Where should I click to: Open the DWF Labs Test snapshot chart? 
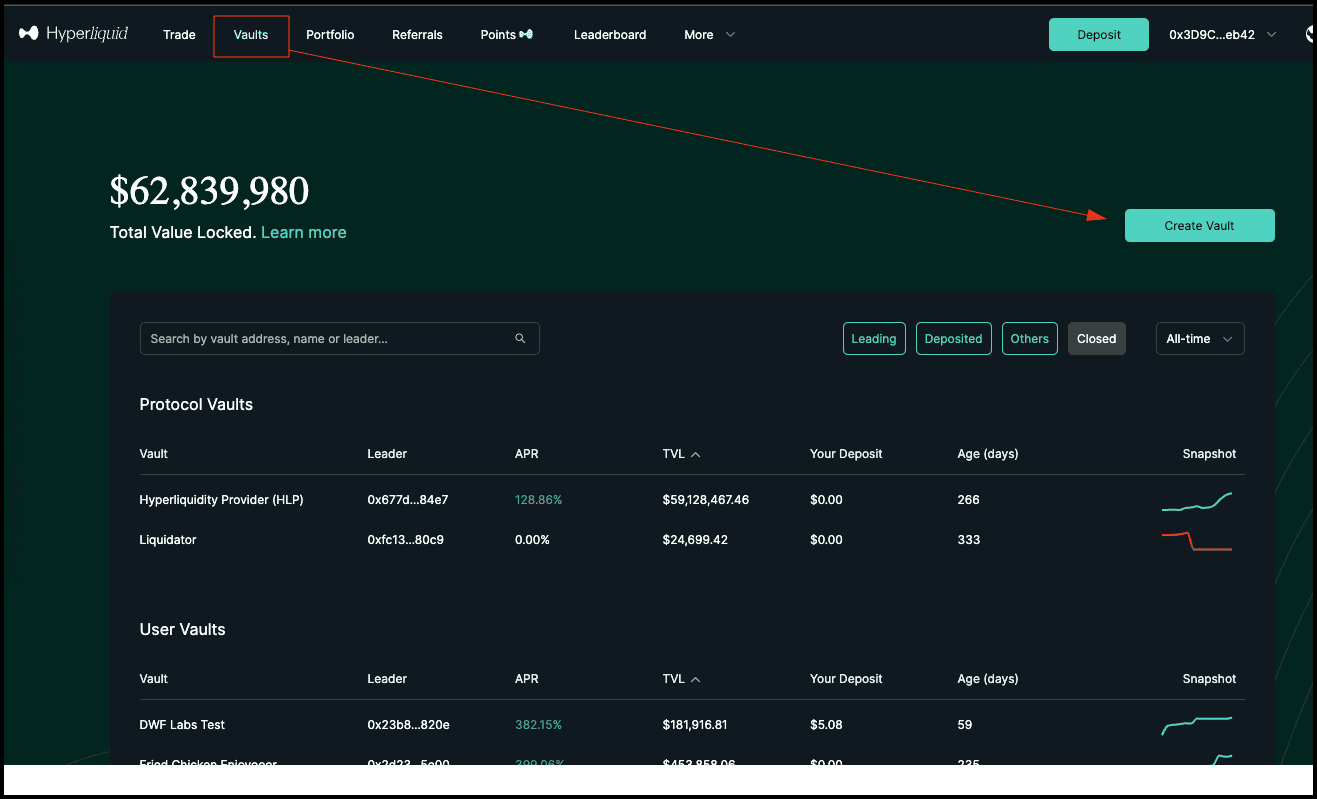pos(1197,725)
